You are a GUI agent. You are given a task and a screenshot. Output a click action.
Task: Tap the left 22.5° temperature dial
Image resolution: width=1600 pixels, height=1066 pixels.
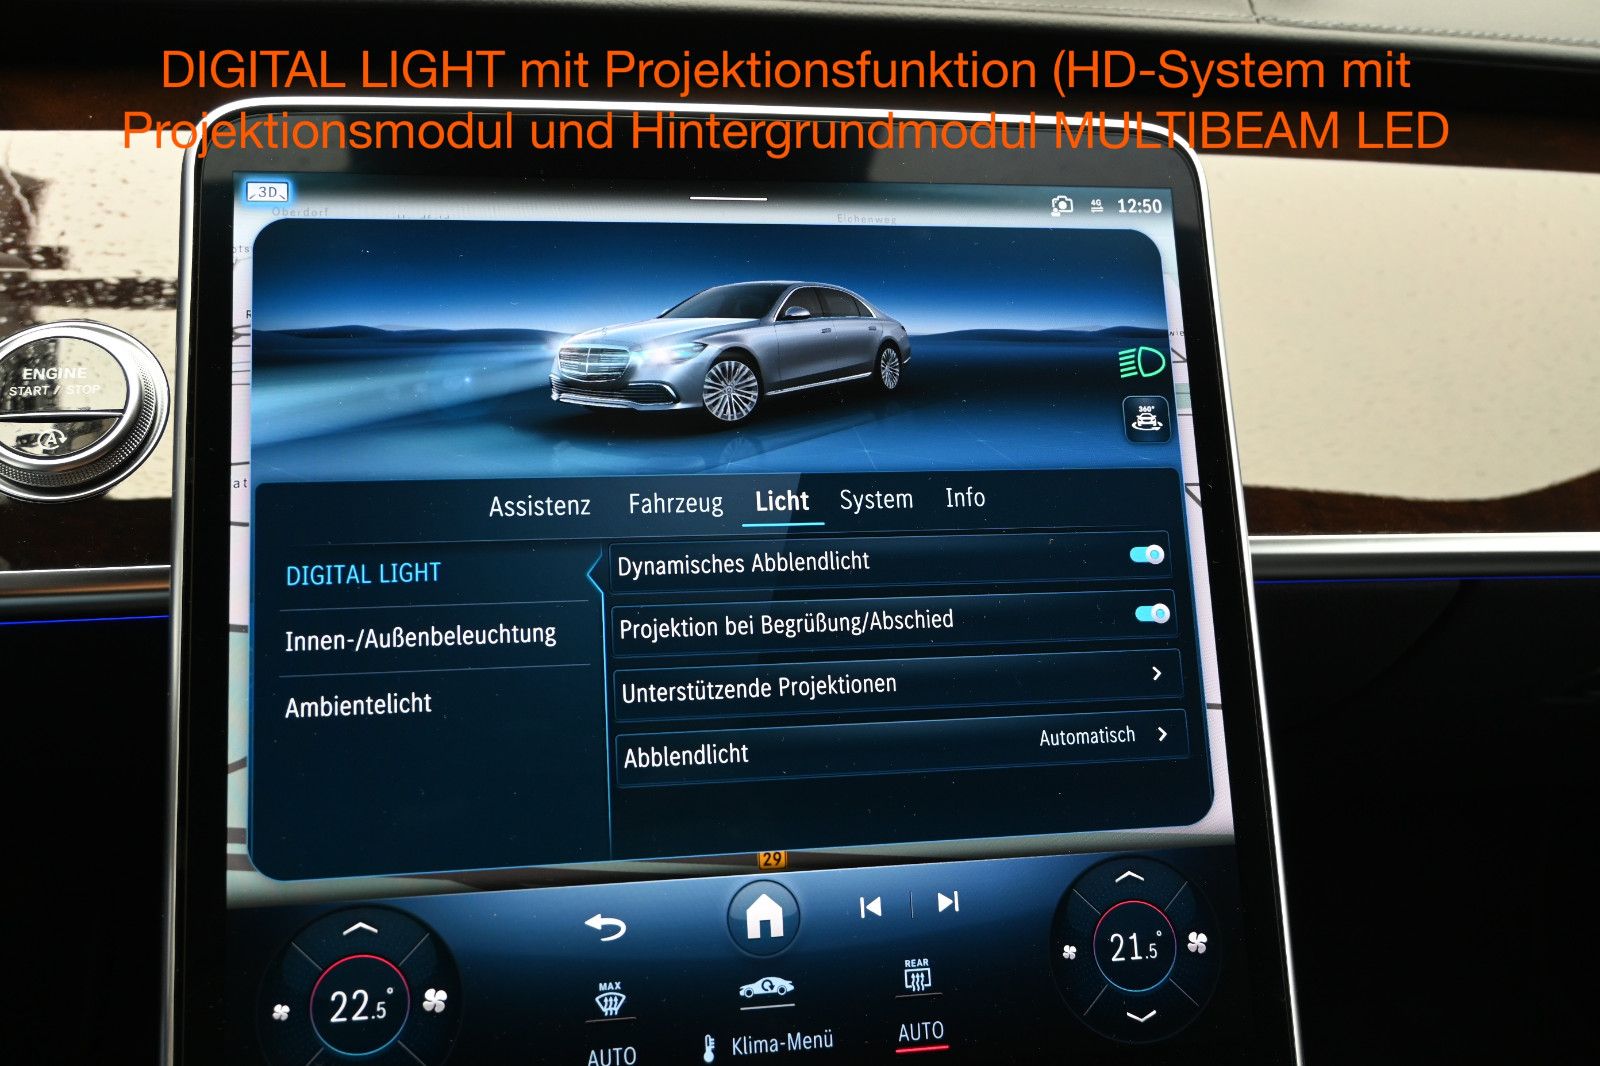tap(360, 1005)
